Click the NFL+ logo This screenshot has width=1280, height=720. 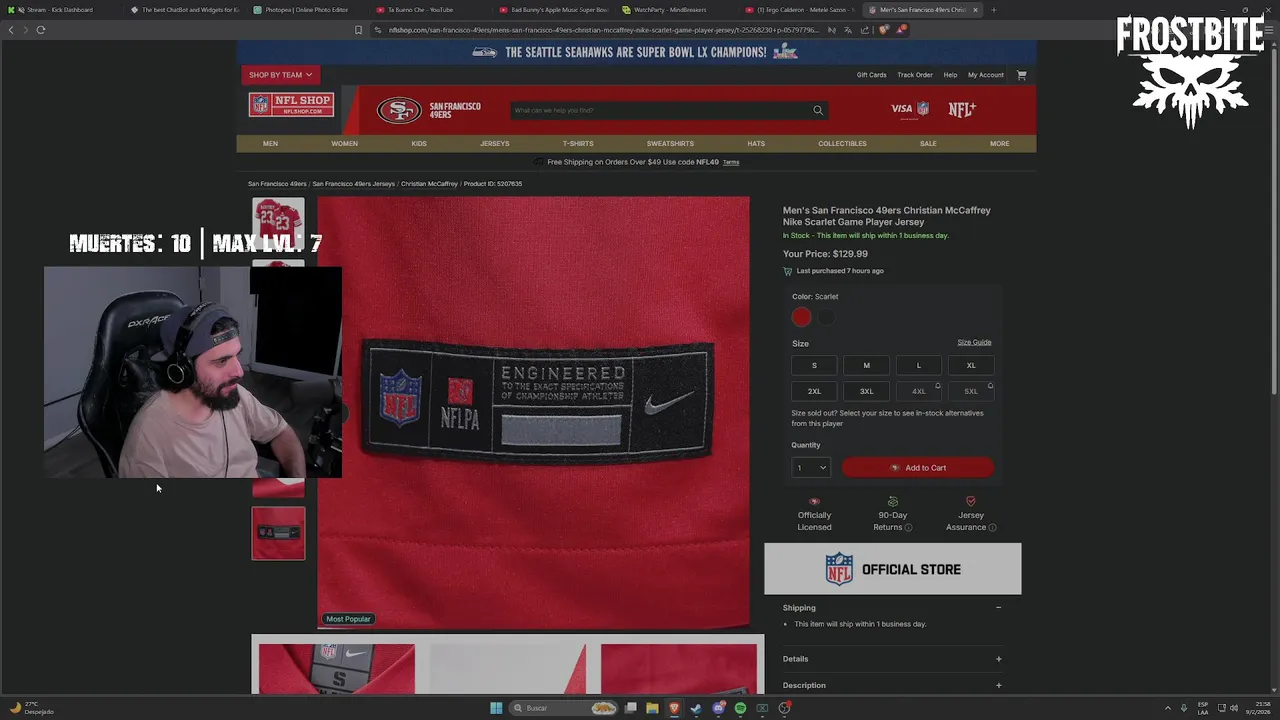click(962, 109)
